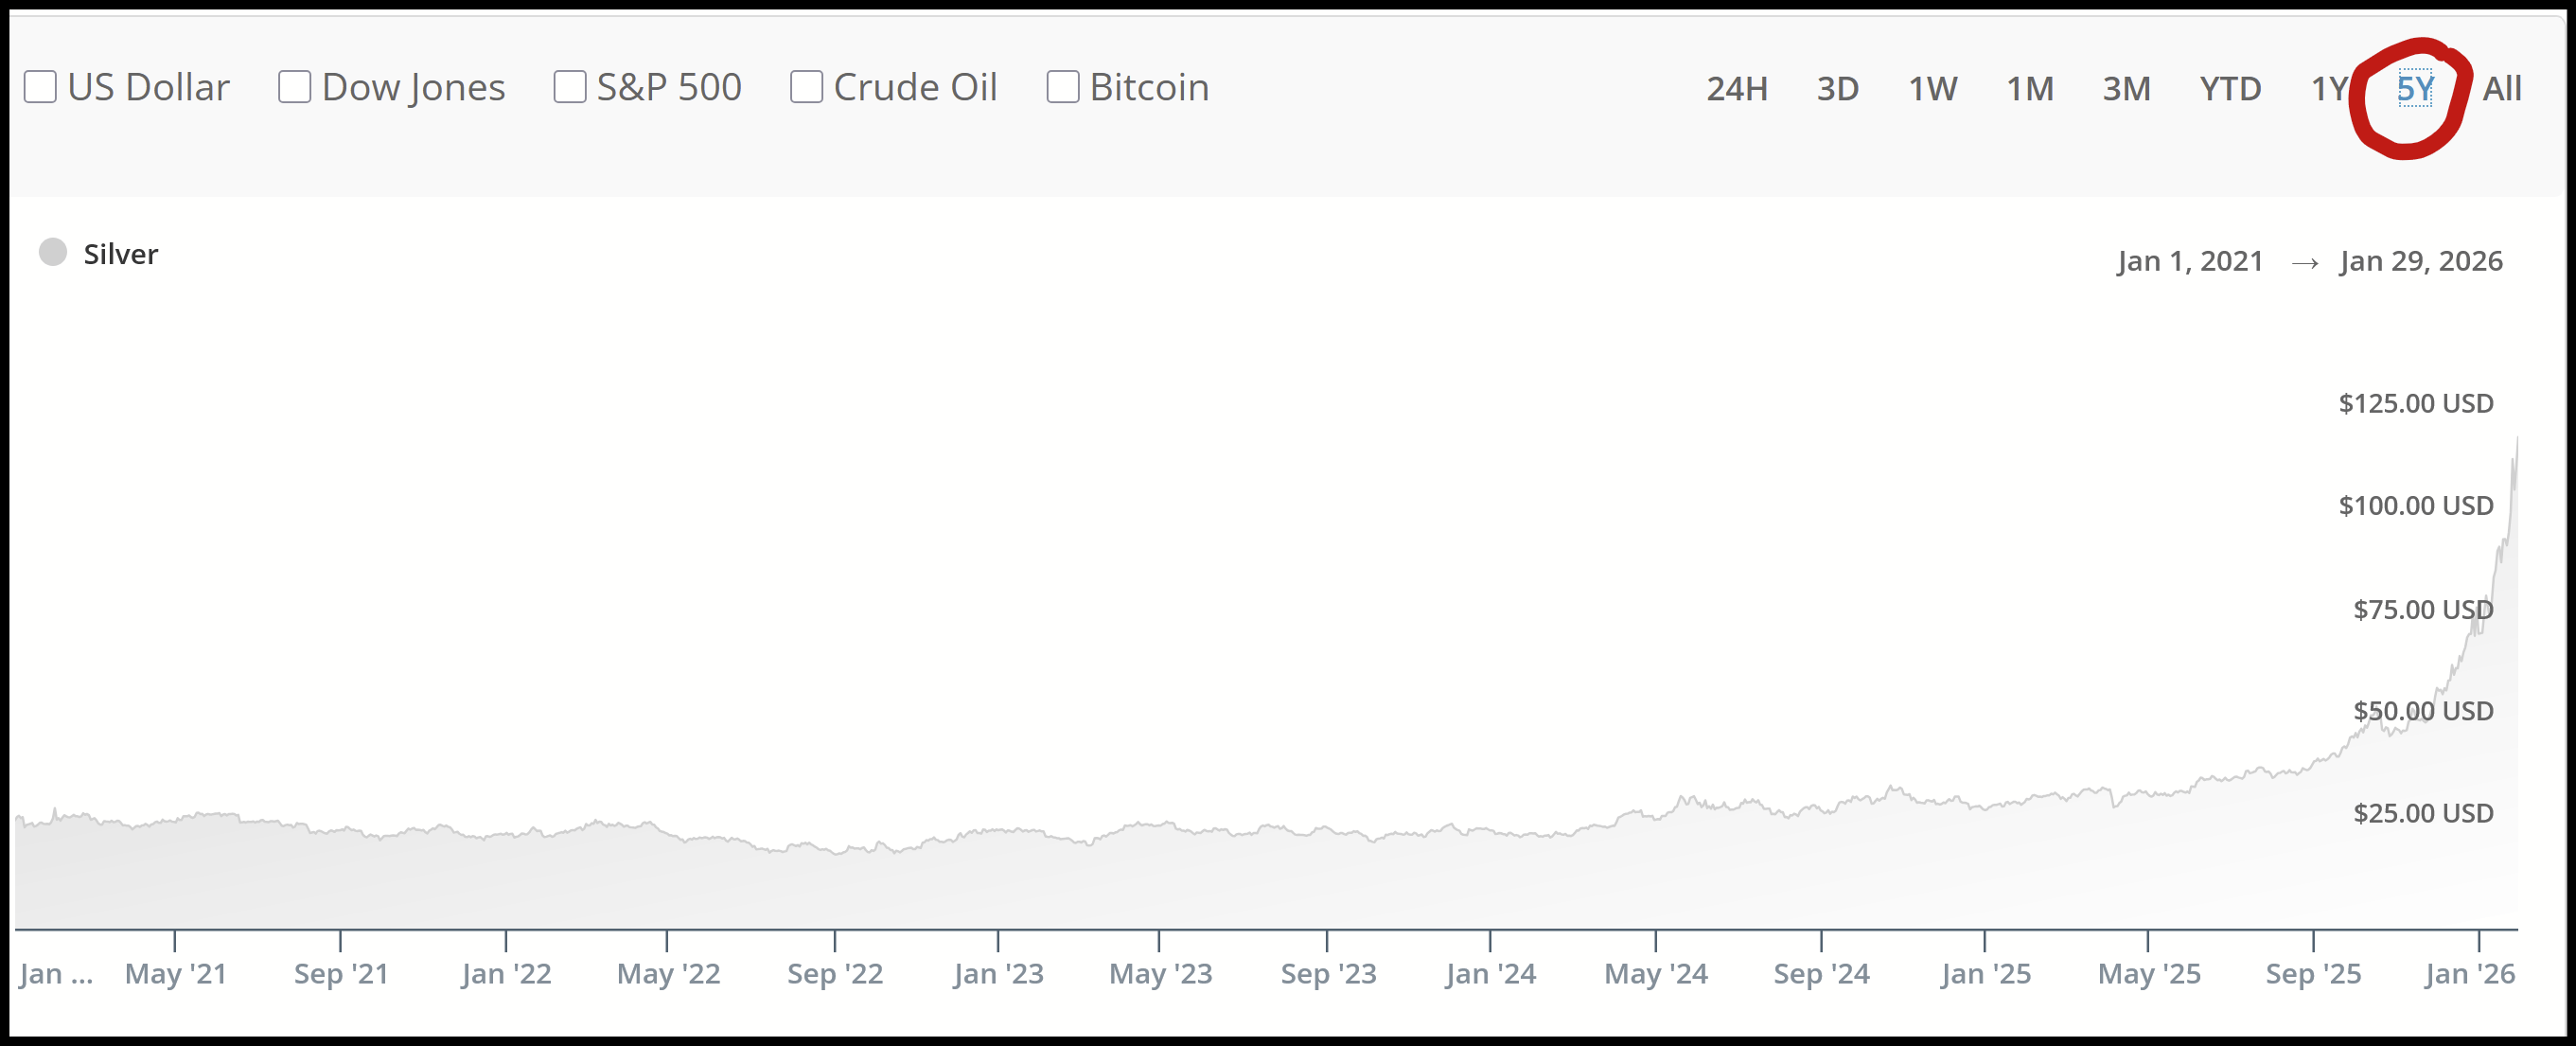This screenshot has width=2576, height=1046.
Task: Enable the Bitcoin comparison checkbox
Action: click(1062, 87)
